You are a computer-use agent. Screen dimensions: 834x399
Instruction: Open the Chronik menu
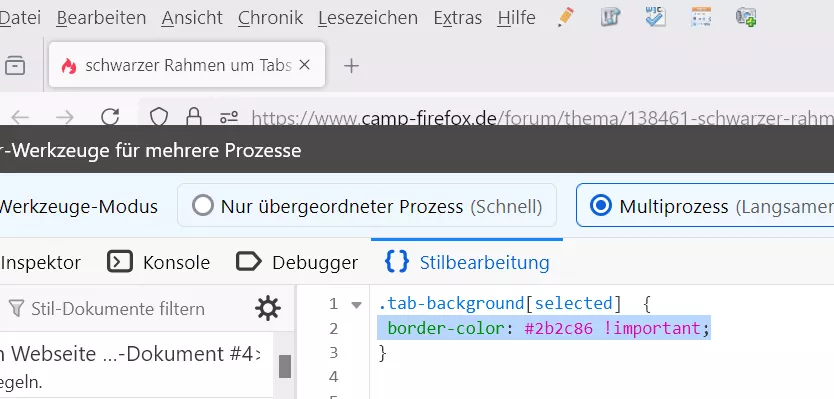270,18
